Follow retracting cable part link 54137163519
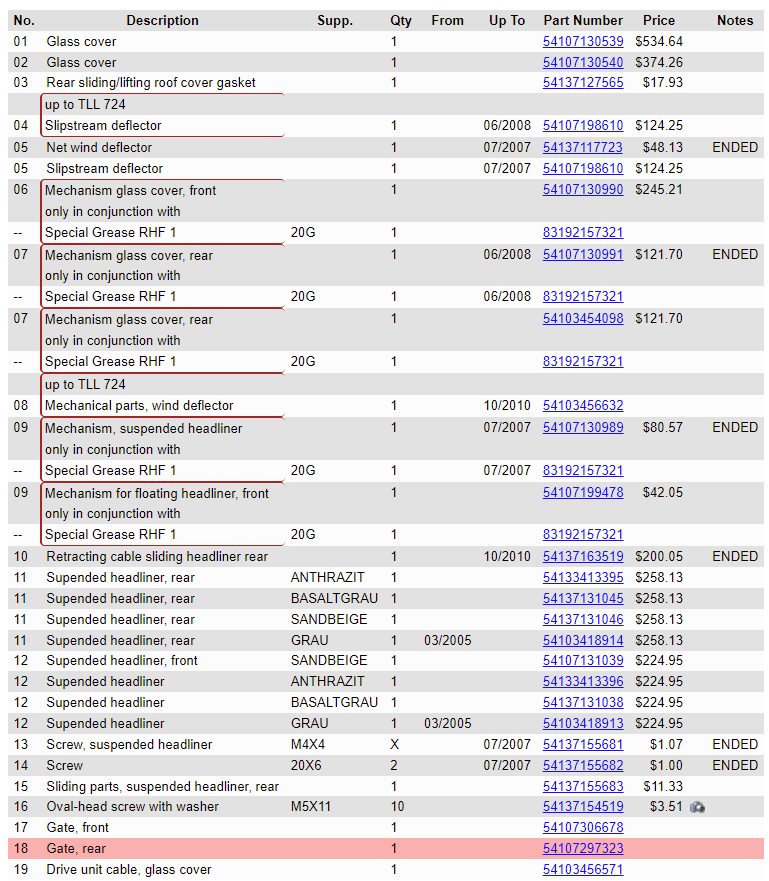The image size is (769, 881). tap(583, 557)
